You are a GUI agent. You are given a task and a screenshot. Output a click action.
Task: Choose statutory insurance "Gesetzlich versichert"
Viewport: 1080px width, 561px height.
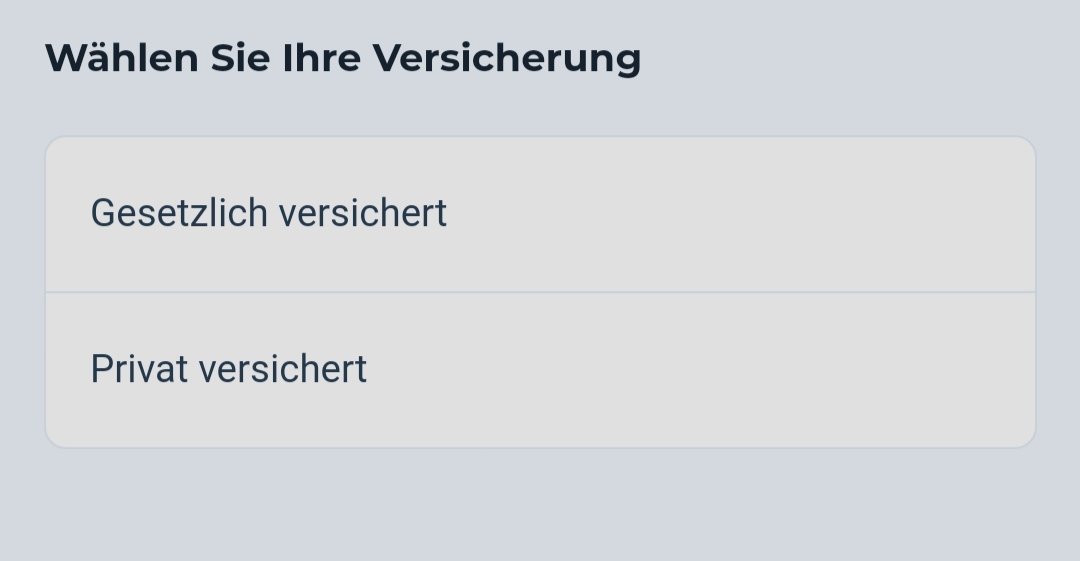268,214
